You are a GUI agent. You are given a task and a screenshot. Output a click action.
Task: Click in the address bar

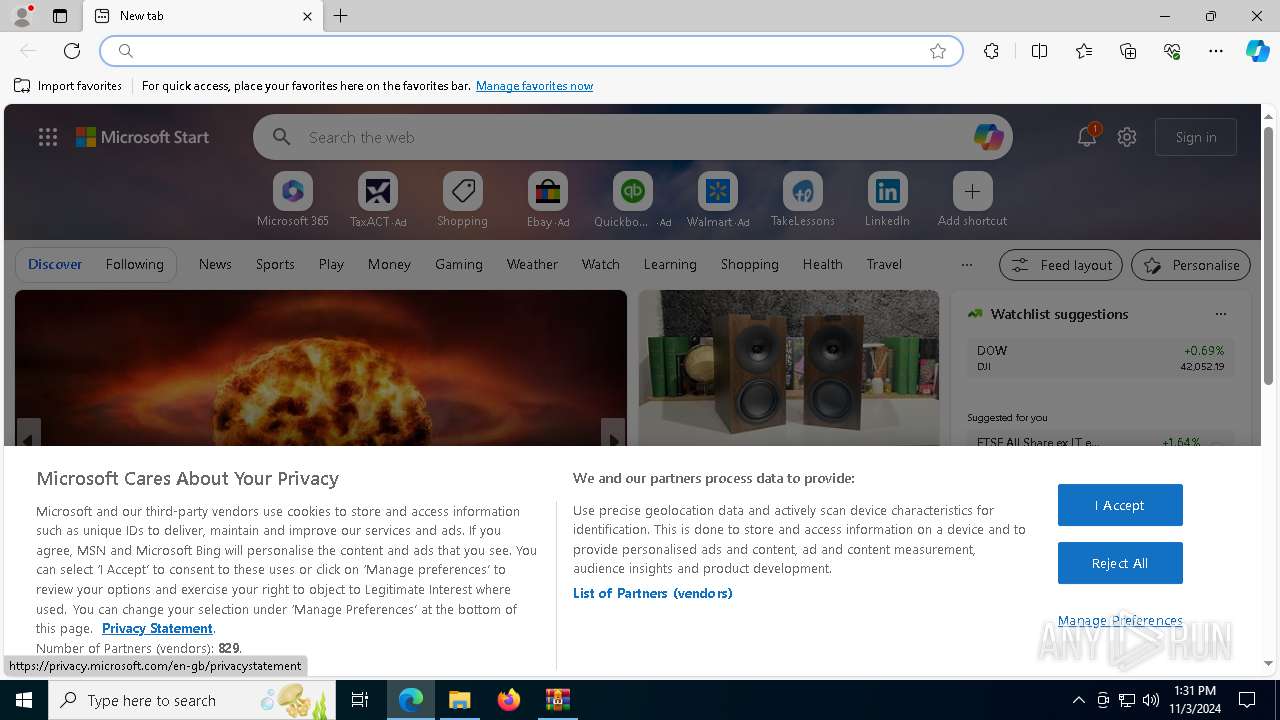click(x=530, y=51)
